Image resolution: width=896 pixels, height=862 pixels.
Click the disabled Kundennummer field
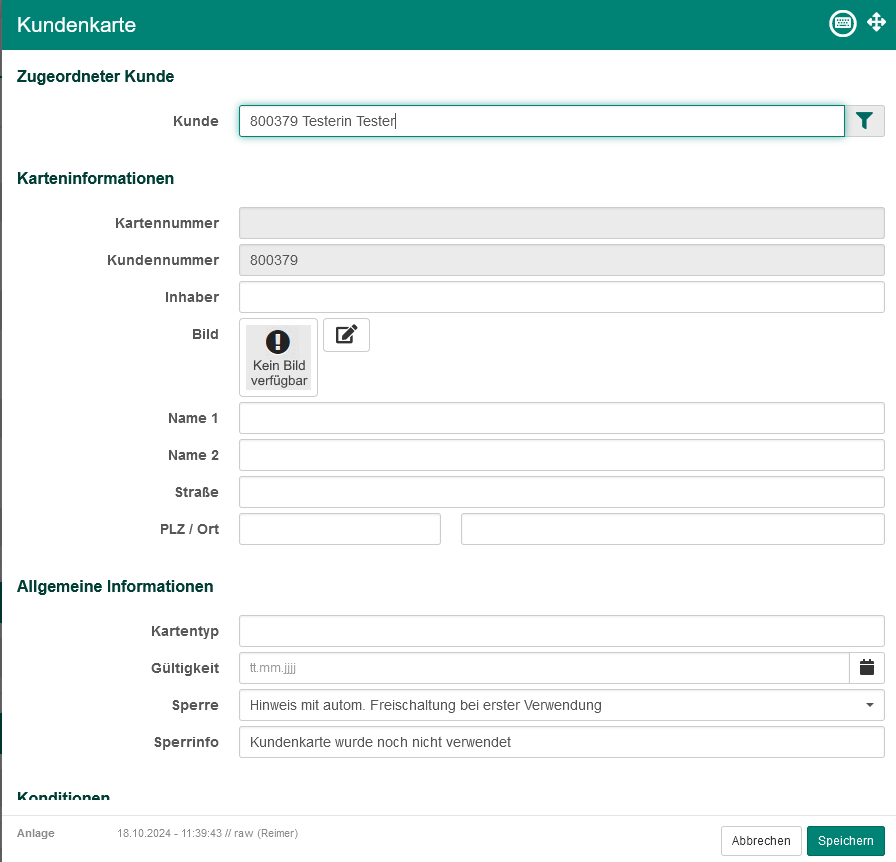[x=561, y=260]
